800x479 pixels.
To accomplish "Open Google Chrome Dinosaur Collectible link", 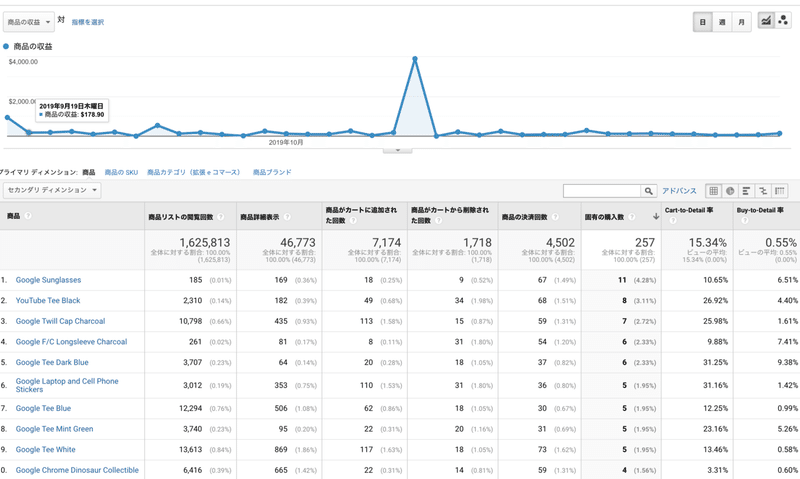I will 77,470.
